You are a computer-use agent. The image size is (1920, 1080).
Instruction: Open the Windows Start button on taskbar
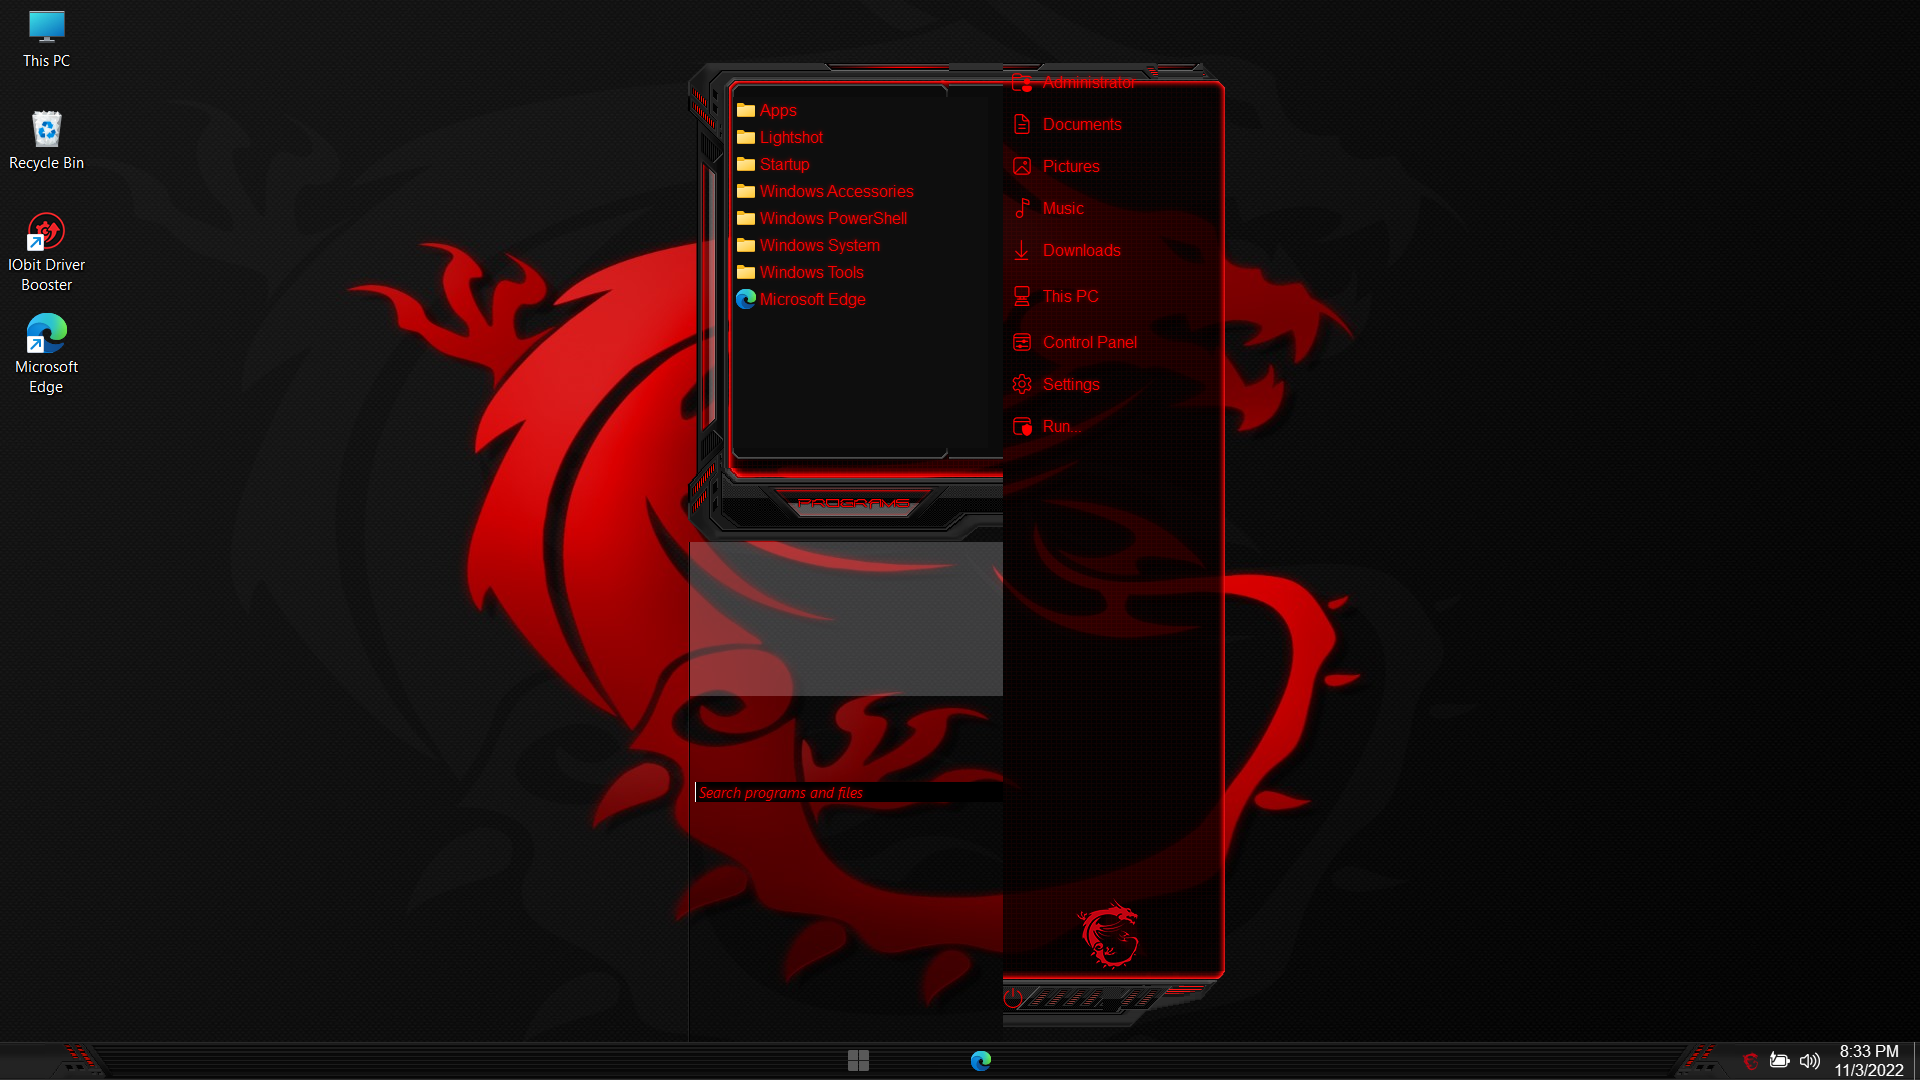click(x=858, y=1060)
